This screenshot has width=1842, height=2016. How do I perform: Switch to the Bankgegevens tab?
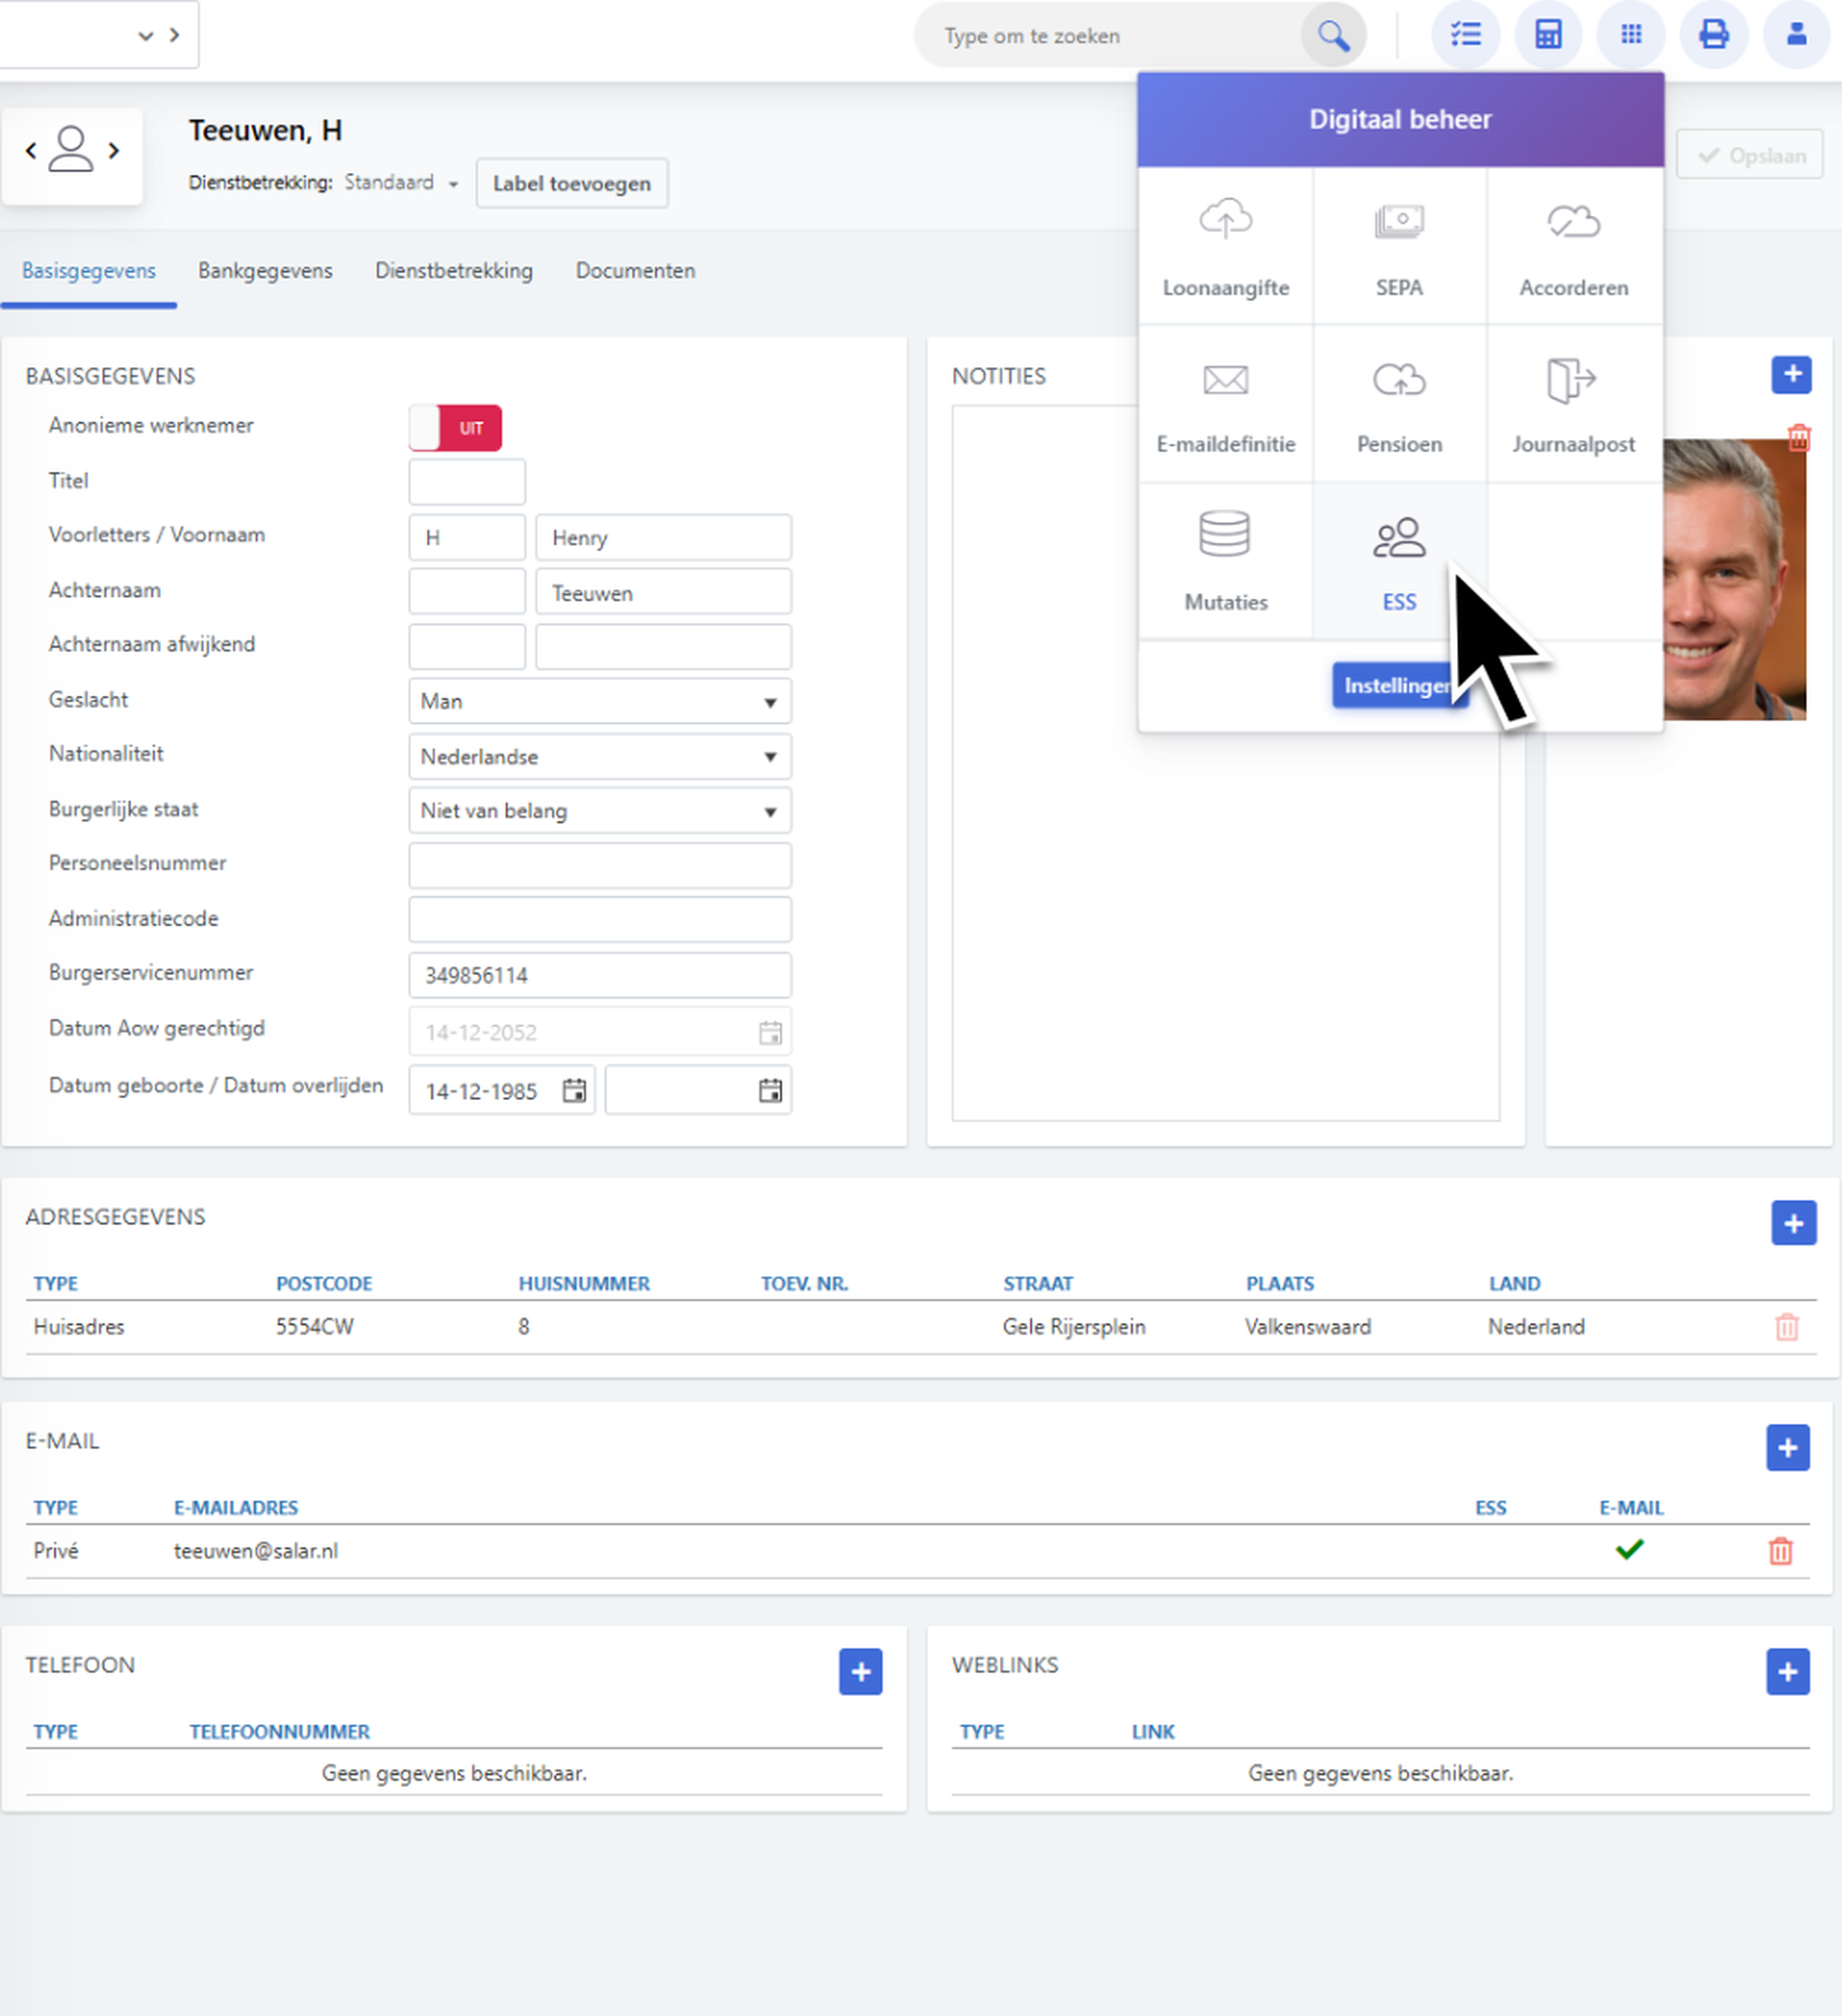click(265, 271)
